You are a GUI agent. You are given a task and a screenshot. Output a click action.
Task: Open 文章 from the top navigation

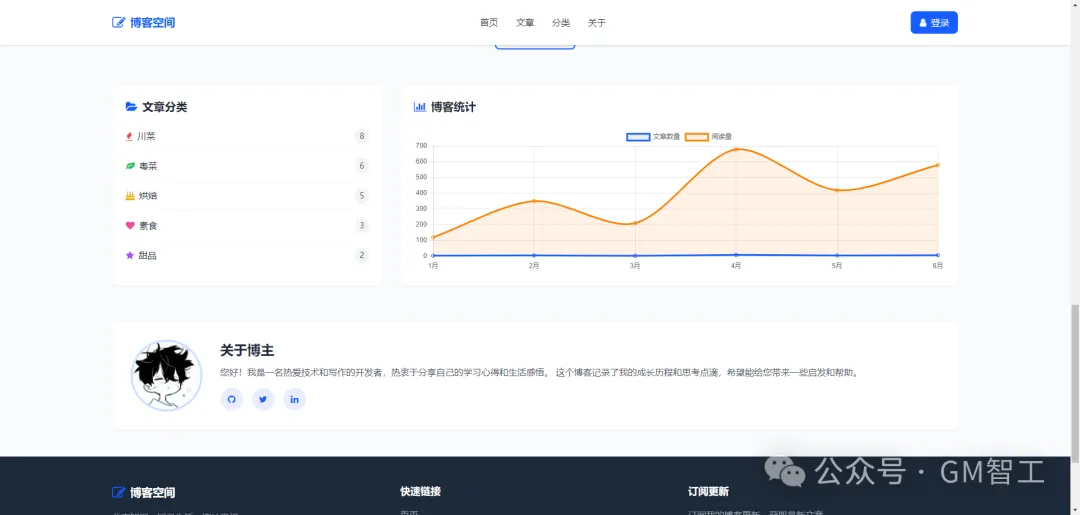tap(525, 22)
